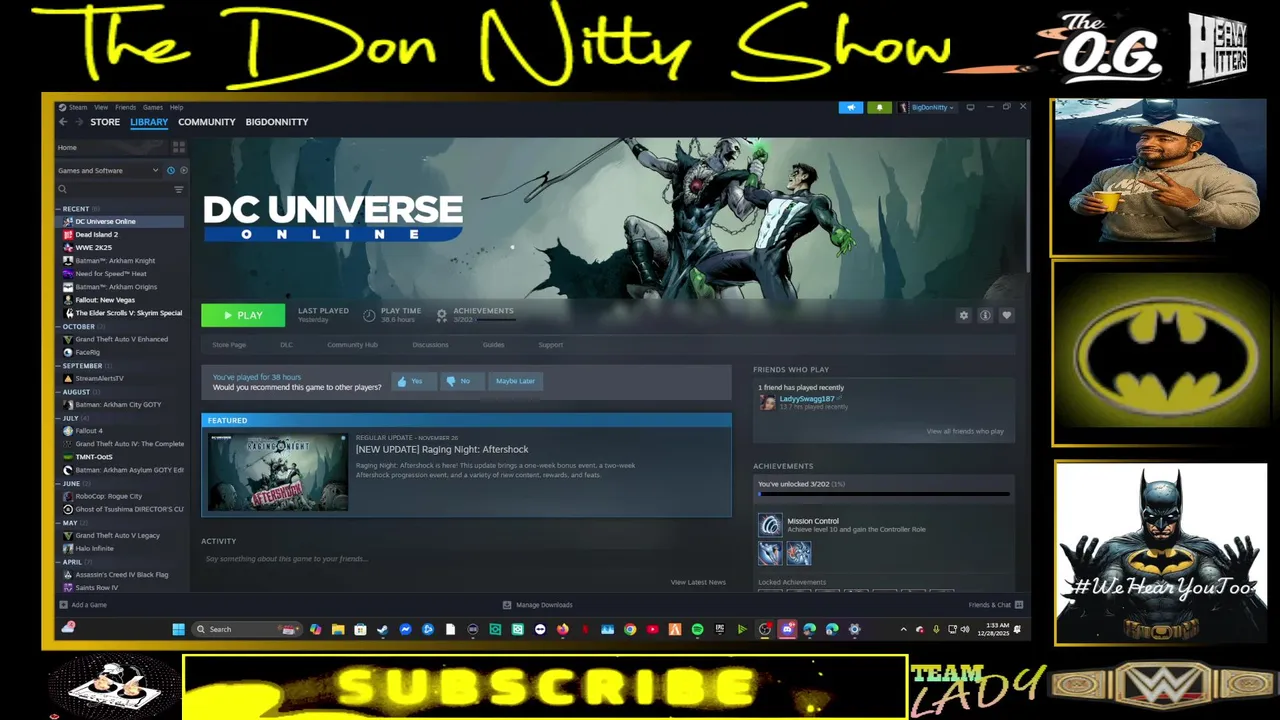Click the Add a Game plus icon
This screenshot has height=720, width=1280.
tap(64, 605)
